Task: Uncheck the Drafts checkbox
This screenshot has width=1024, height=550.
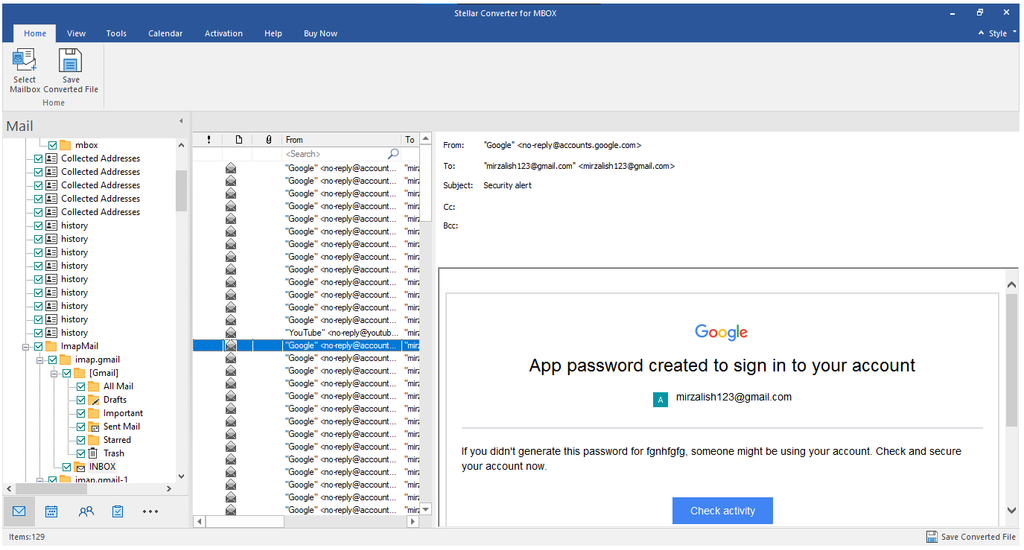Action: [81, 400]
